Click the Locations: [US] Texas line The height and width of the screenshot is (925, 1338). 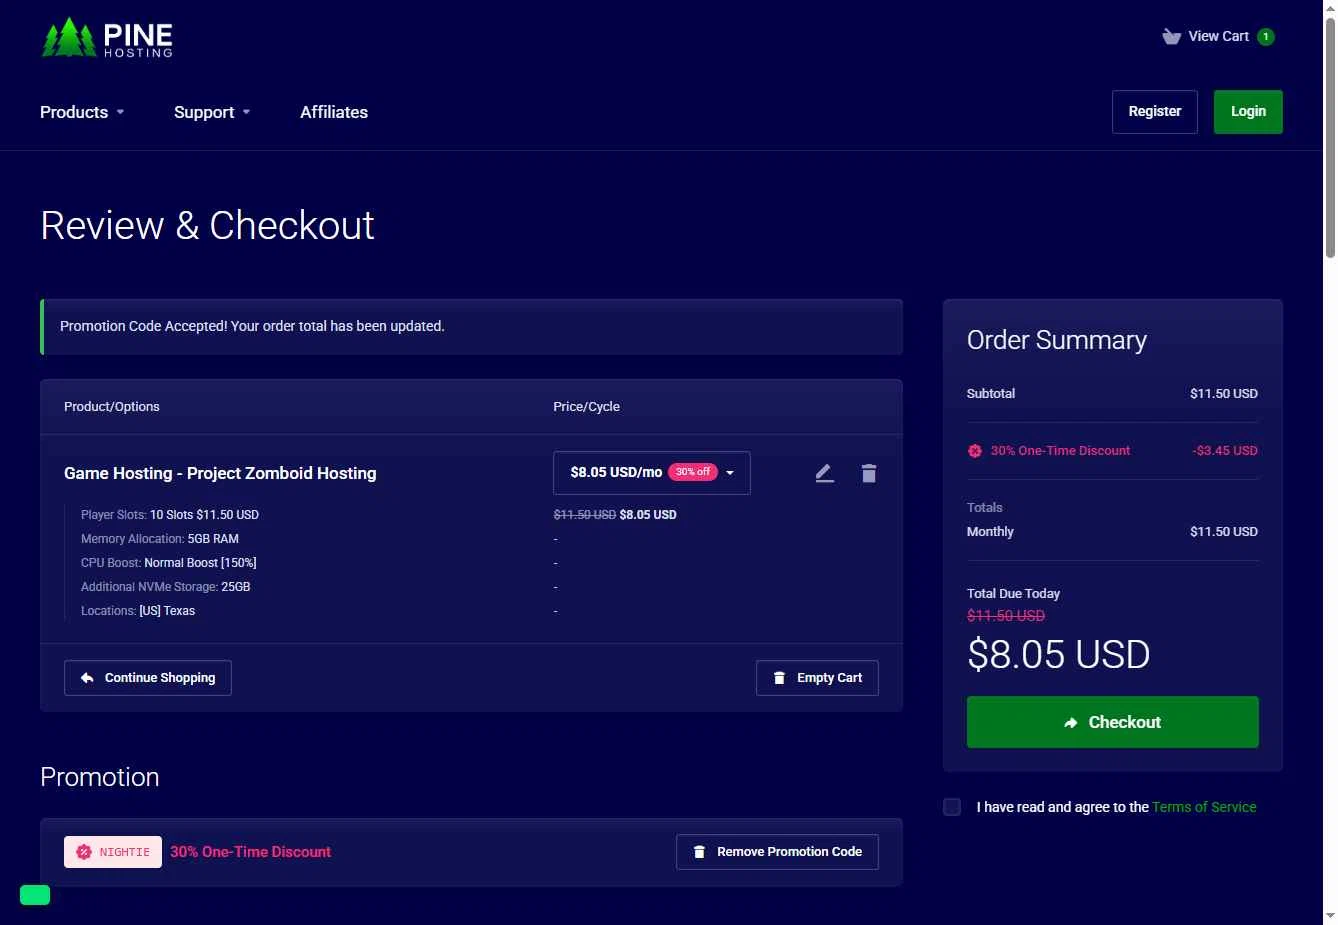138,611
